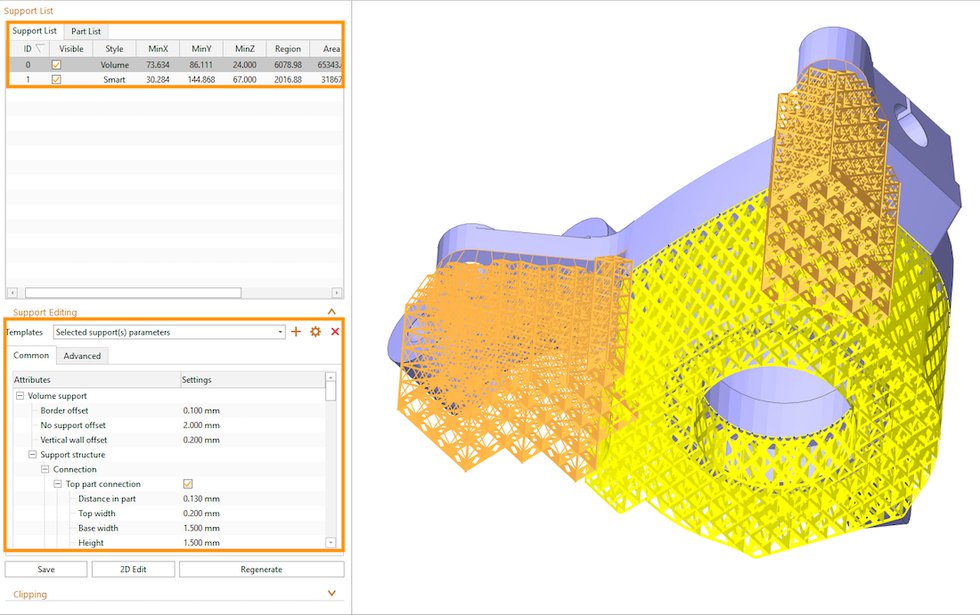Uncheck Top part connection checkbox
This screenshot has width=980, height=615.
pos(188,484)
